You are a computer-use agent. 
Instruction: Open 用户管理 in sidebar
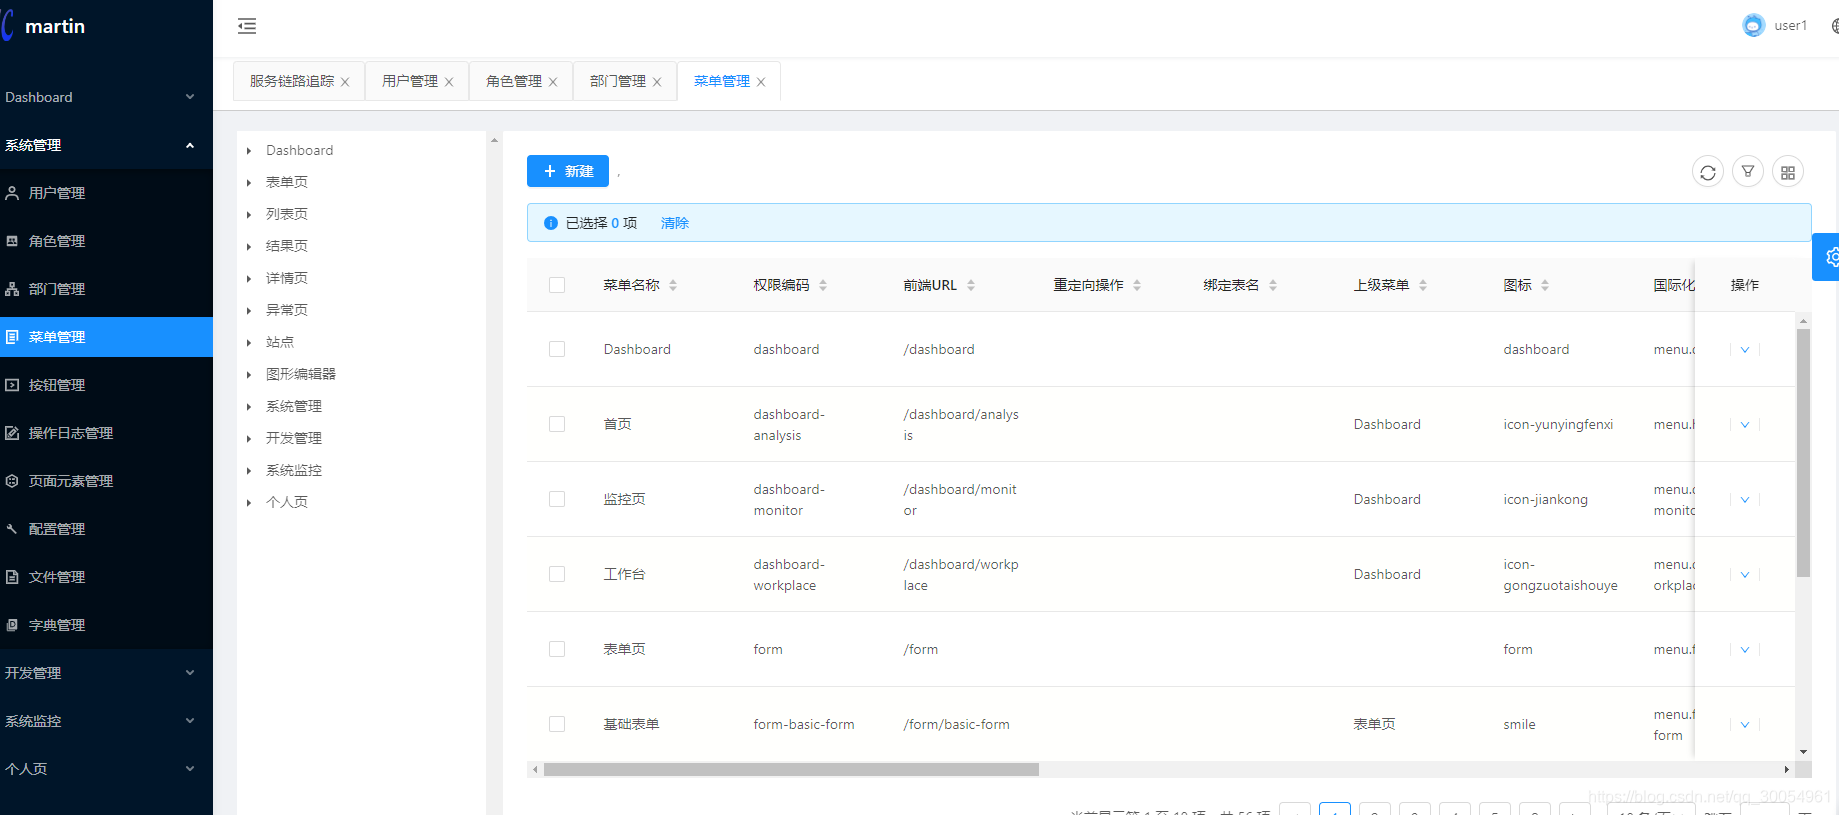(x=106, y=193)
